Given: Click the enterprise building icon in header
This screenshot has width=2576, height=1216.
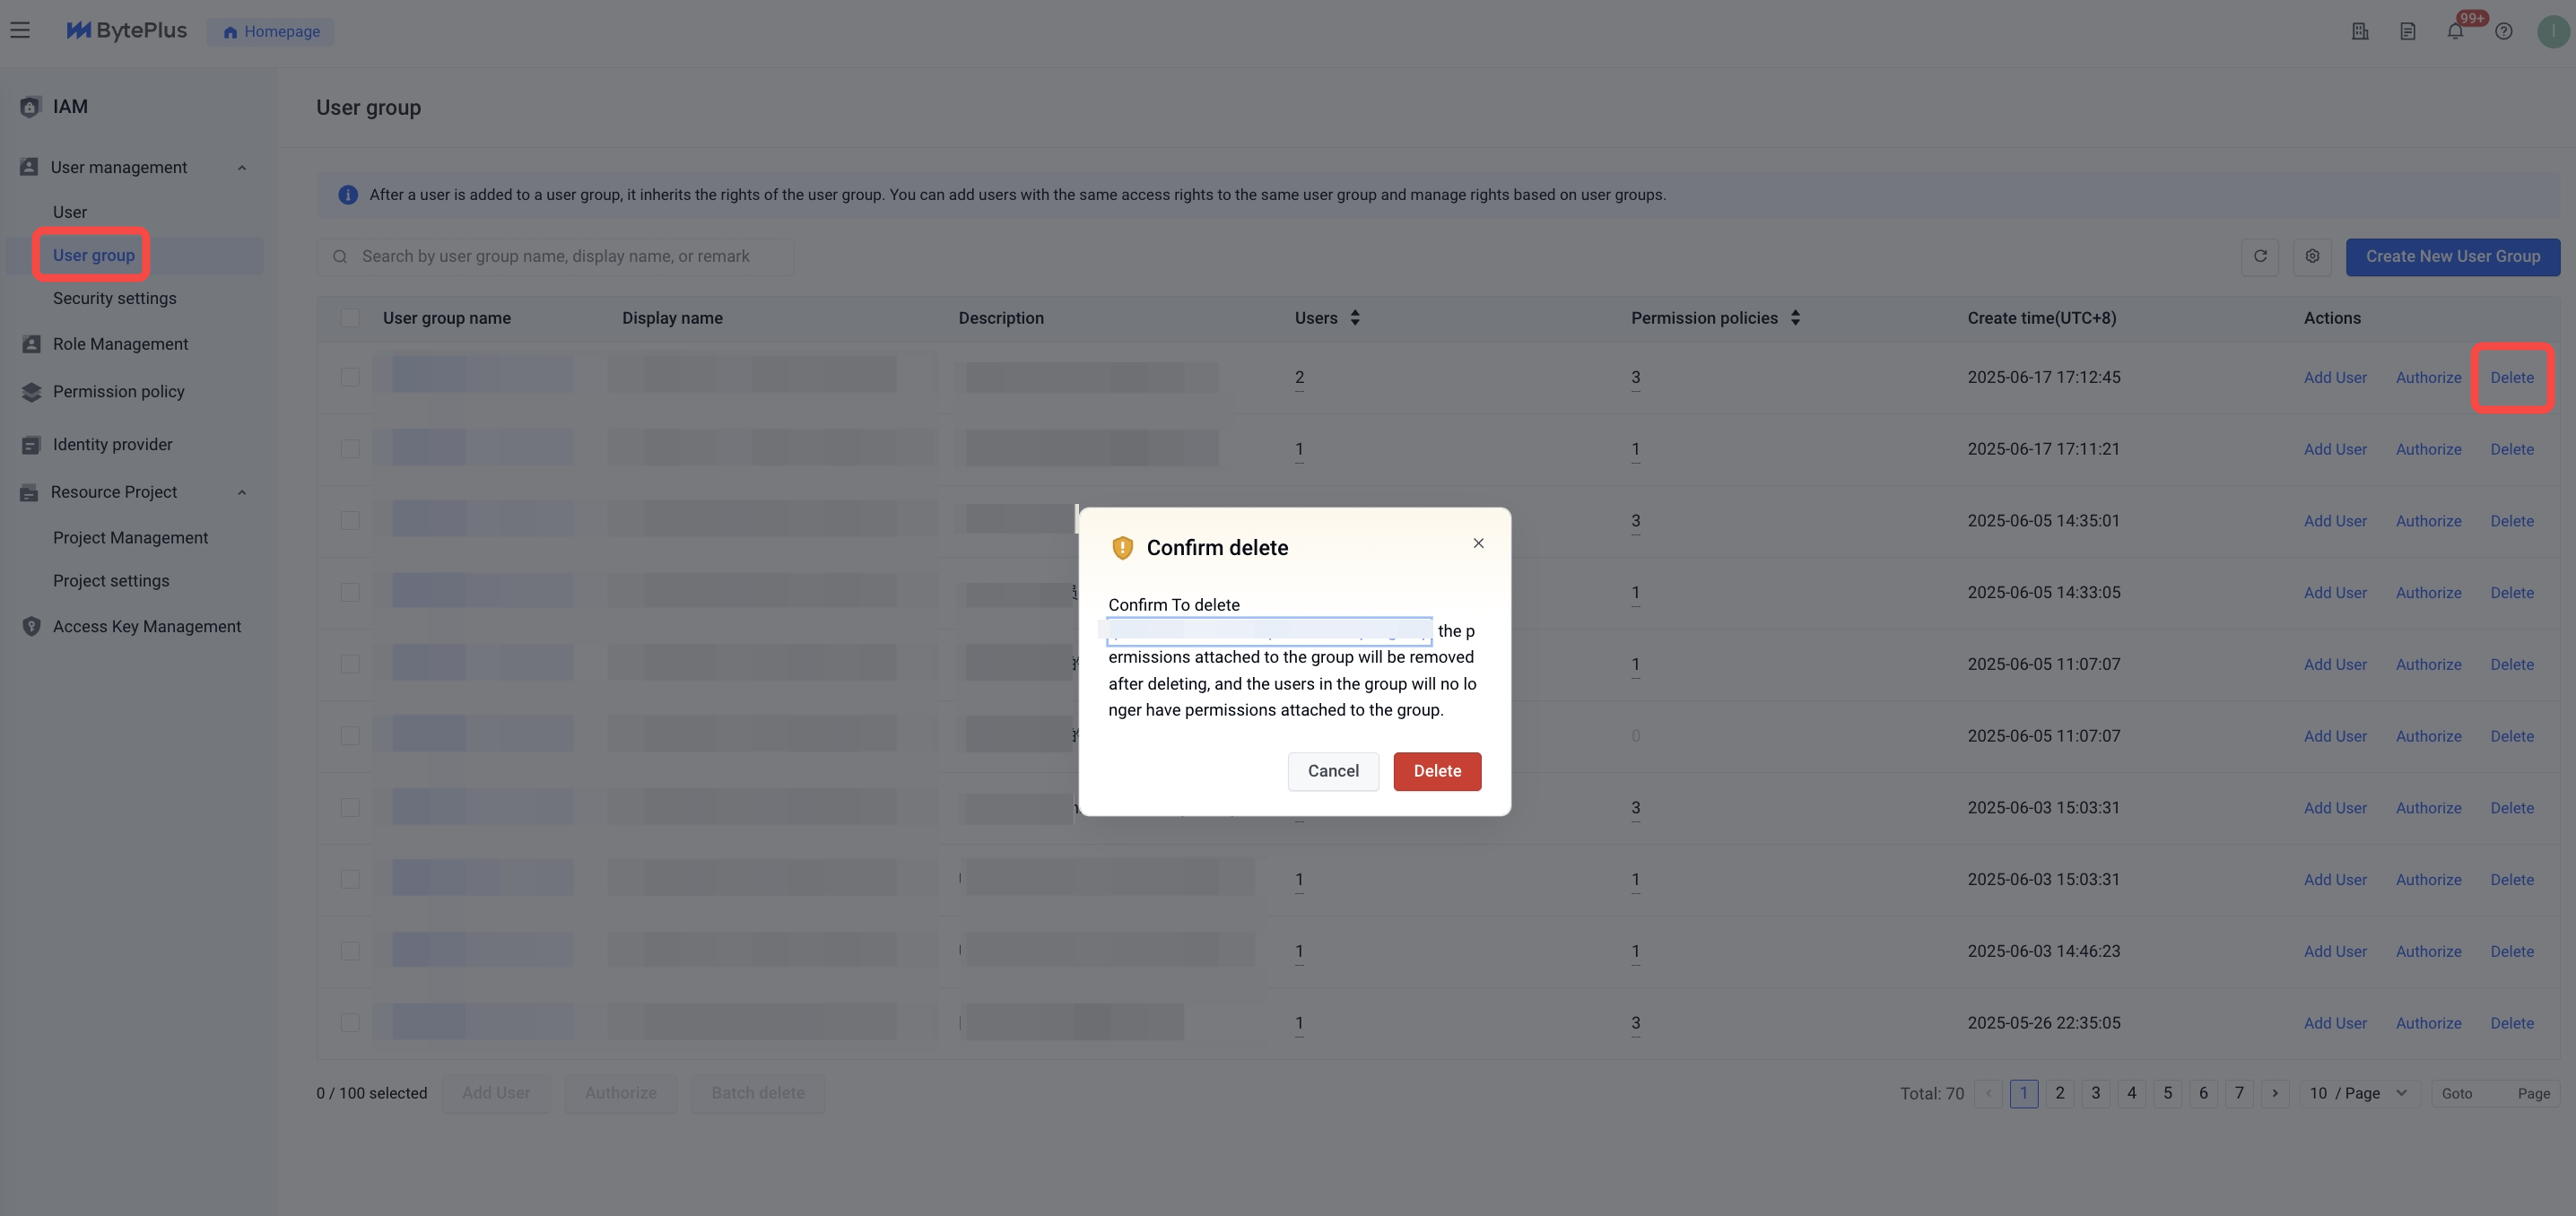Looking at the screenshot, I should pyautogui.click(x=2360, y=32).
